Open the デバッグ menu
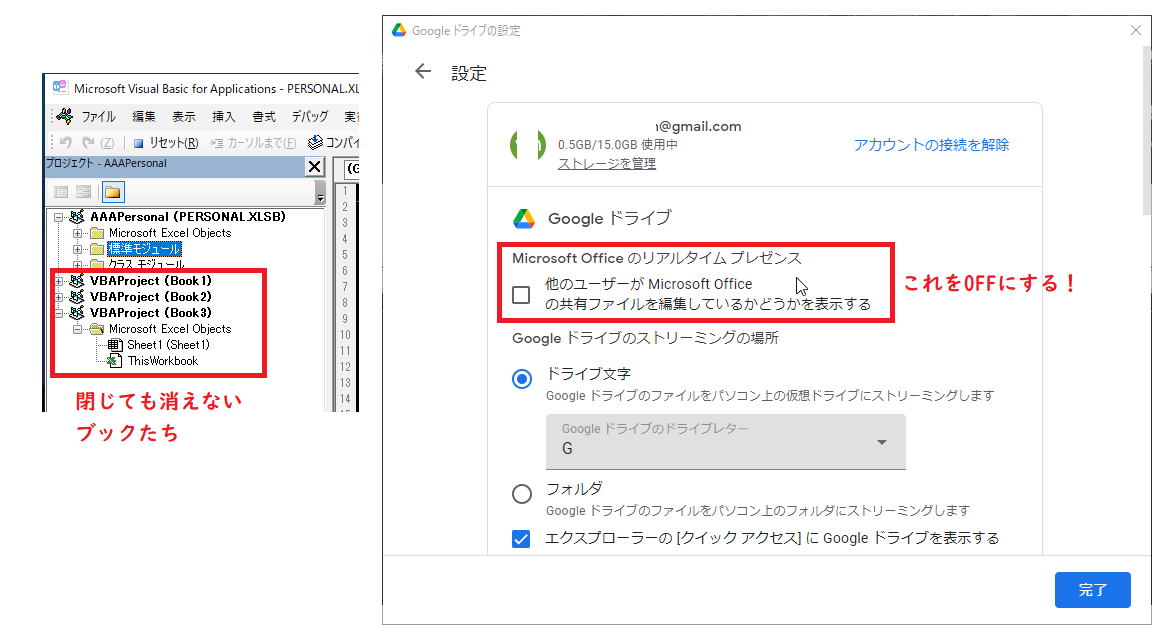This screenshot has width=1164, height=635. (310, 117)
